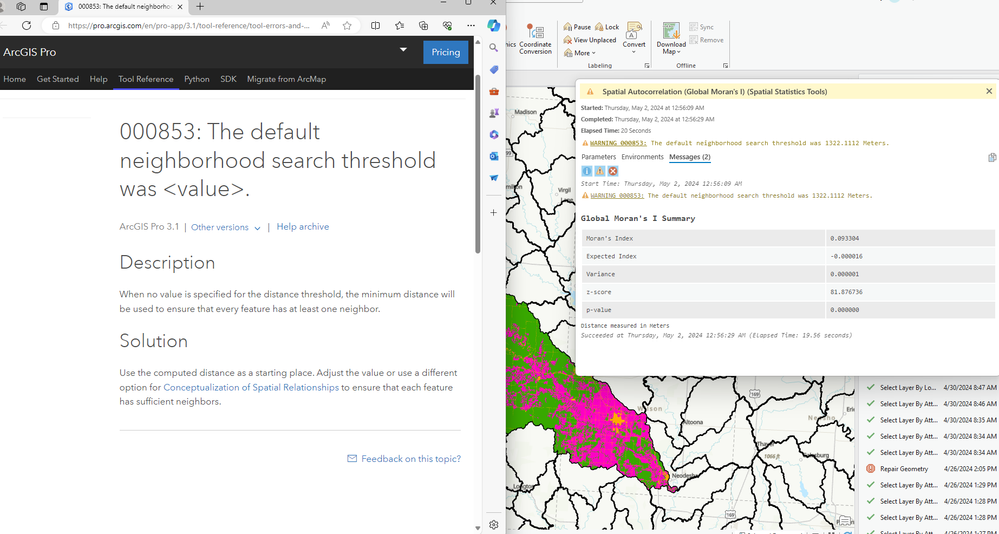Open Edge Settings and more menu
The image size is (999, 534).
(x=470, y=25)
